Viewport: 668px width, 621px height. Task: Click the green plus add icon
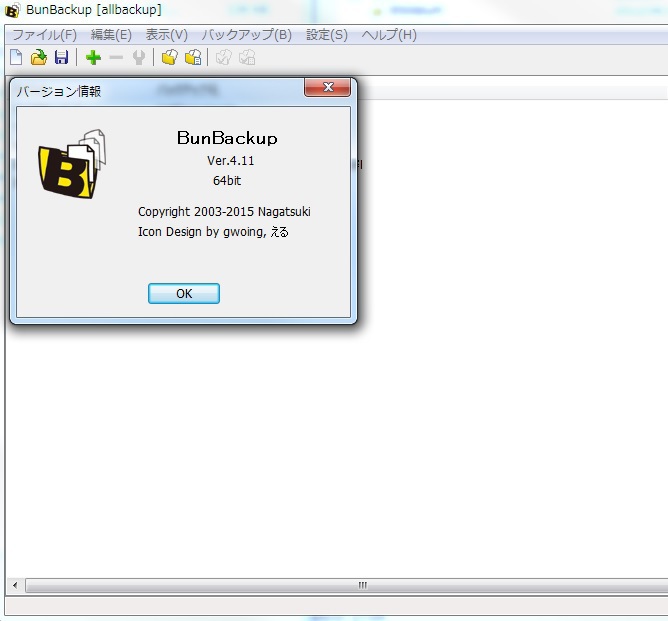93,57
